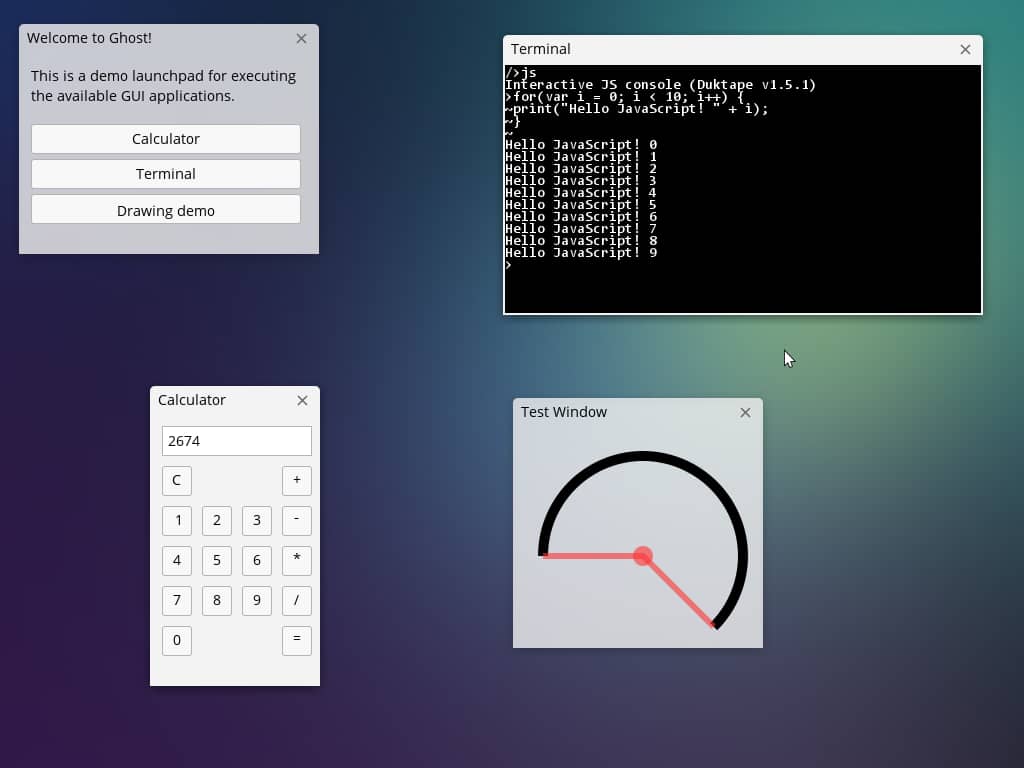Launch Calculator from the Ghost launchpad

click(x=166, y=139)
